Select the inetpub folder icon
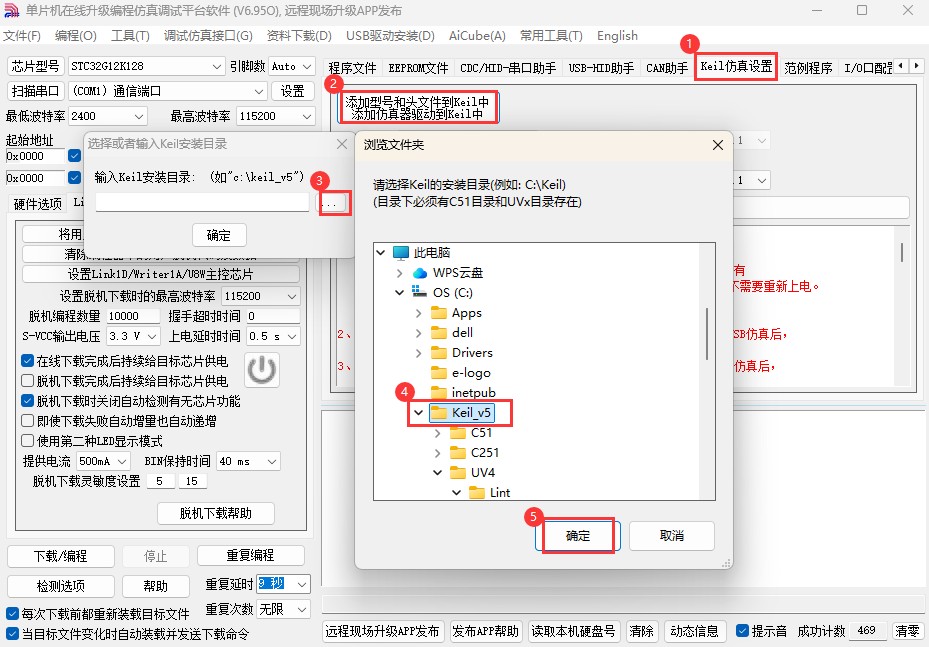This screenshot has height=647, width=929. click(439, 392)
